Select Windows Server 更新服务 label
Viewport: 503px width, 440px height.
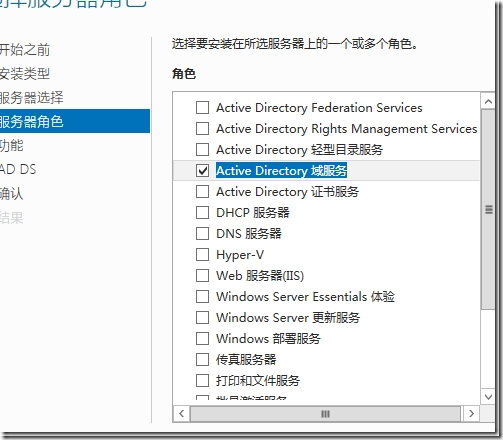click(288, 318)
